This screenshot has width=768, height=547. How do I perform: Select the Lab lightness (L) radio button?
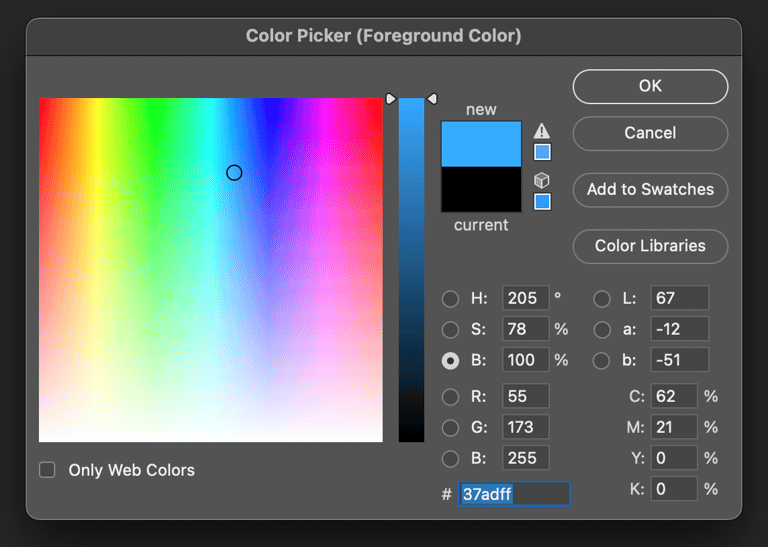(602, 298)
